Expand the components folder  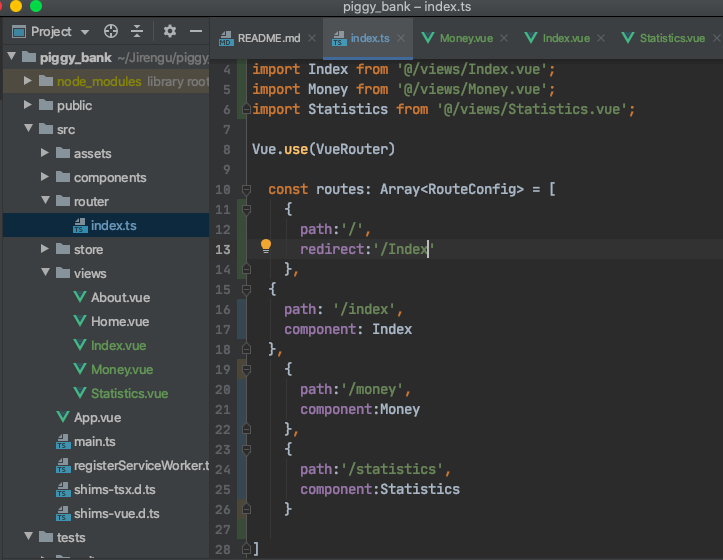click(x=45, y=177)
